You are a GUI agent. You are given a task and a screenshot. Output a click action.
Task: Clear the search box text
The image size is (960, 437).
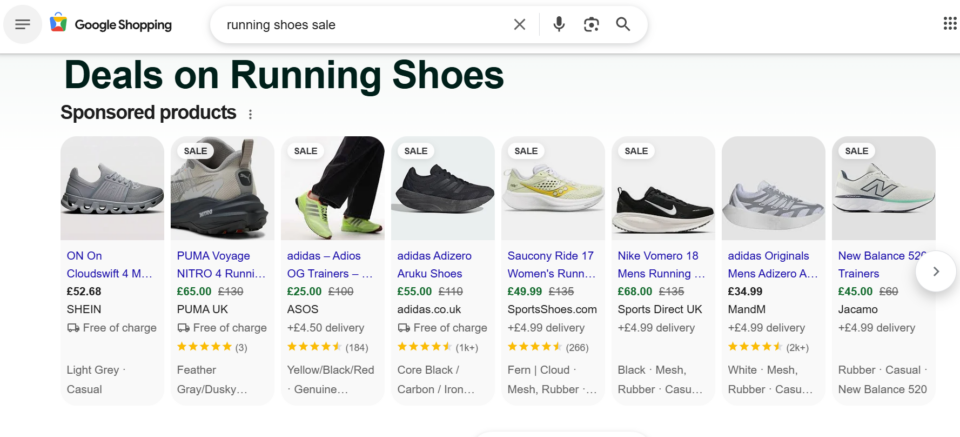tap(519, 24)
